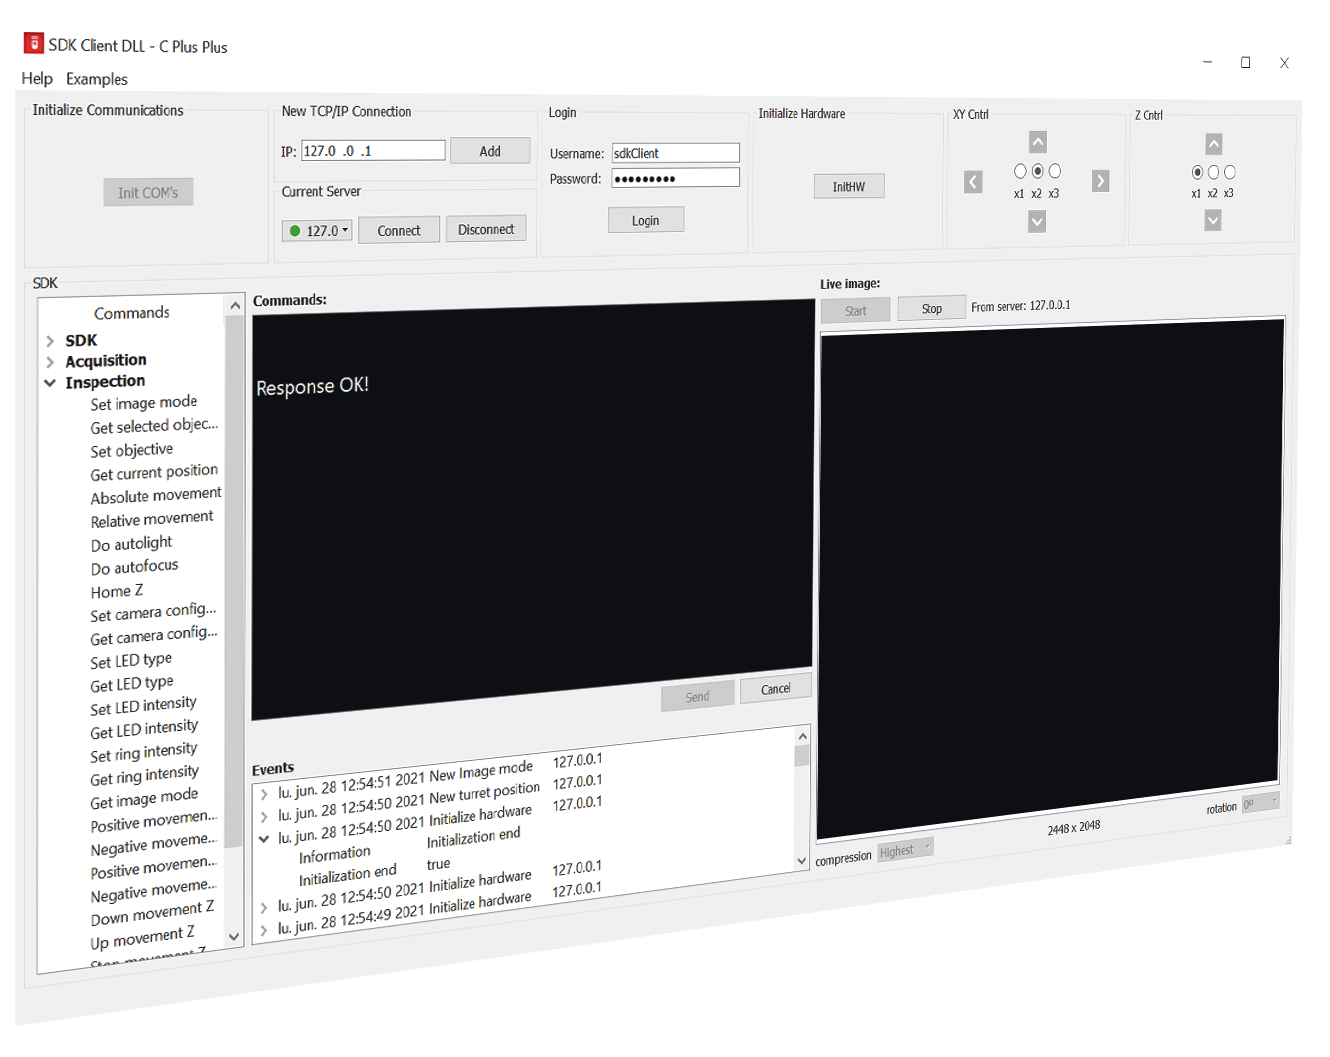The height and width of the screenshot is (1057, 1330).
Task: Select the Set objective command
Action: coord(132,450)
